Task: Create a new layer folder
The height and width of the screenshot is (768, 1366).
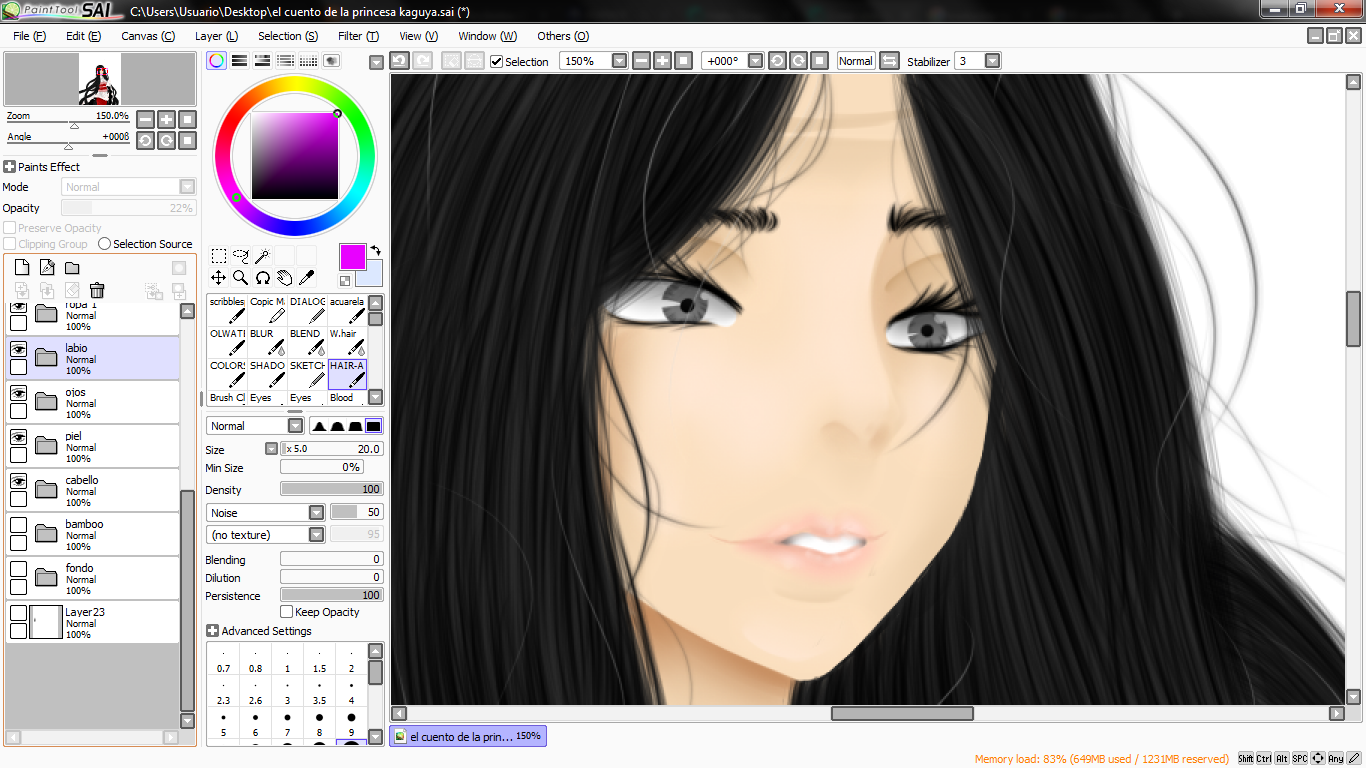Action: (x=72, y=267)
